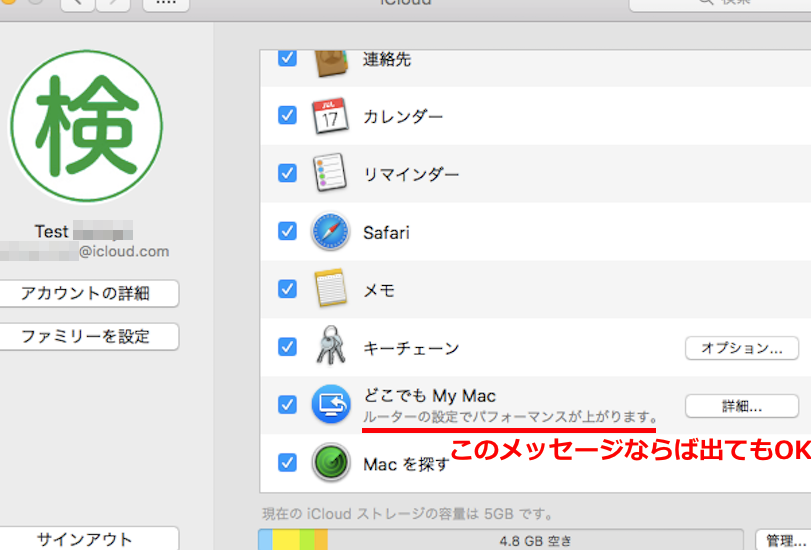811x550 pixels.
Task: Click the 連絡先 label
Action: (x=387, y=60)
